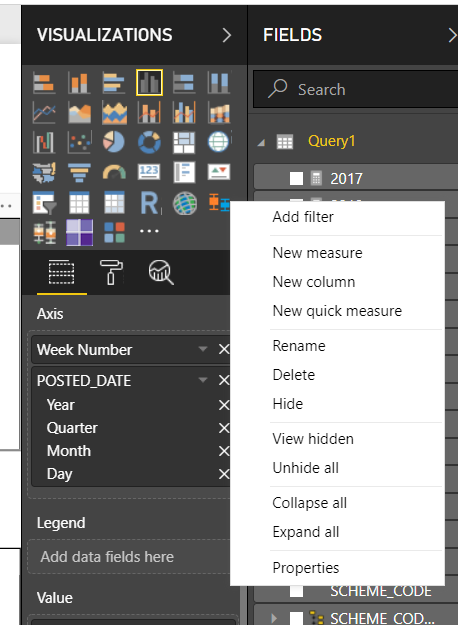Select the 100% stacked column chart visual
Image resolution: width=458 pixels, height=625 pixels.
219,83
